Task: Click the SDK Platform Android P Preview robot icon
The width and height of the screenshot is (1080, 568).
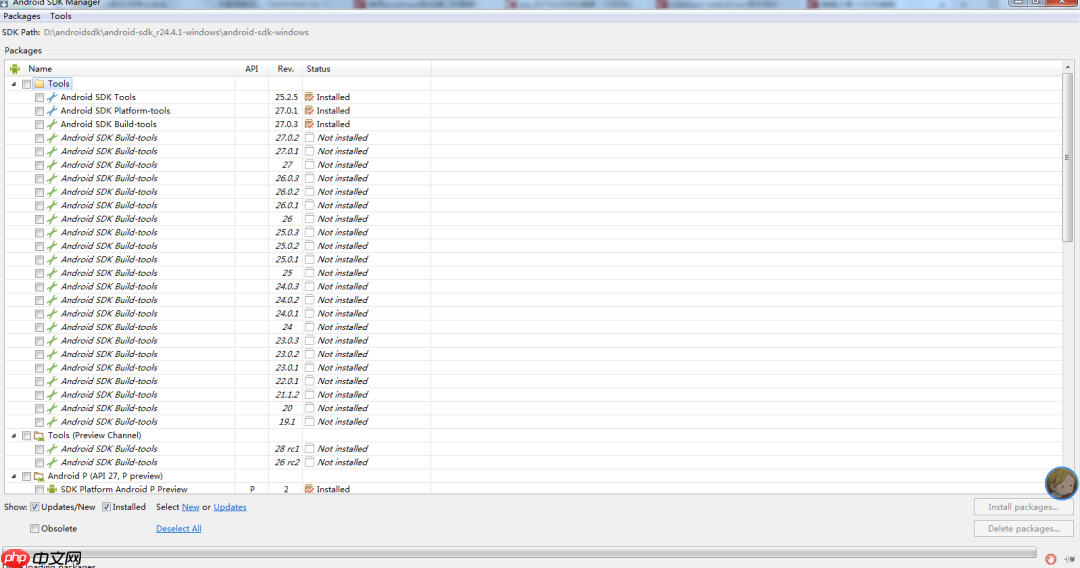Action: [52, 490]
